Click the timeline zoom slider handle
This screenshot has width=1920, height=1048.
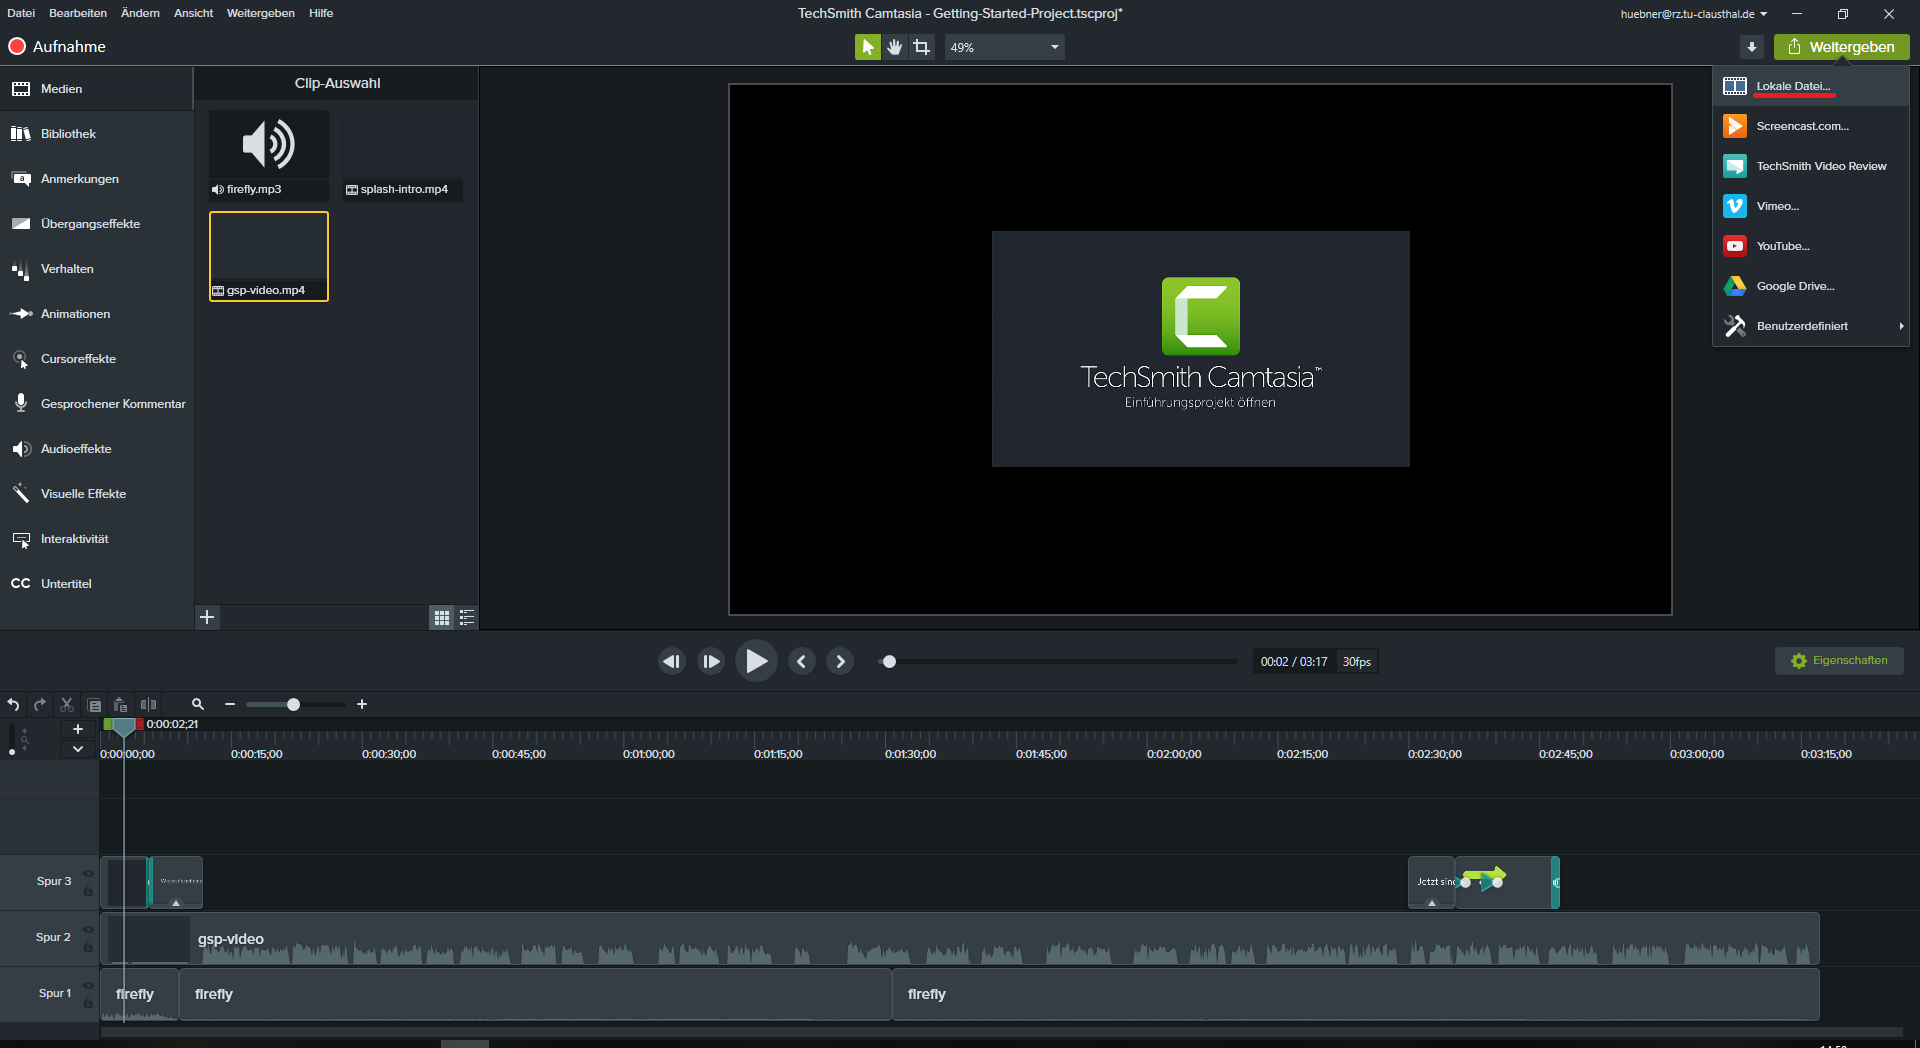tap(293, 705)
